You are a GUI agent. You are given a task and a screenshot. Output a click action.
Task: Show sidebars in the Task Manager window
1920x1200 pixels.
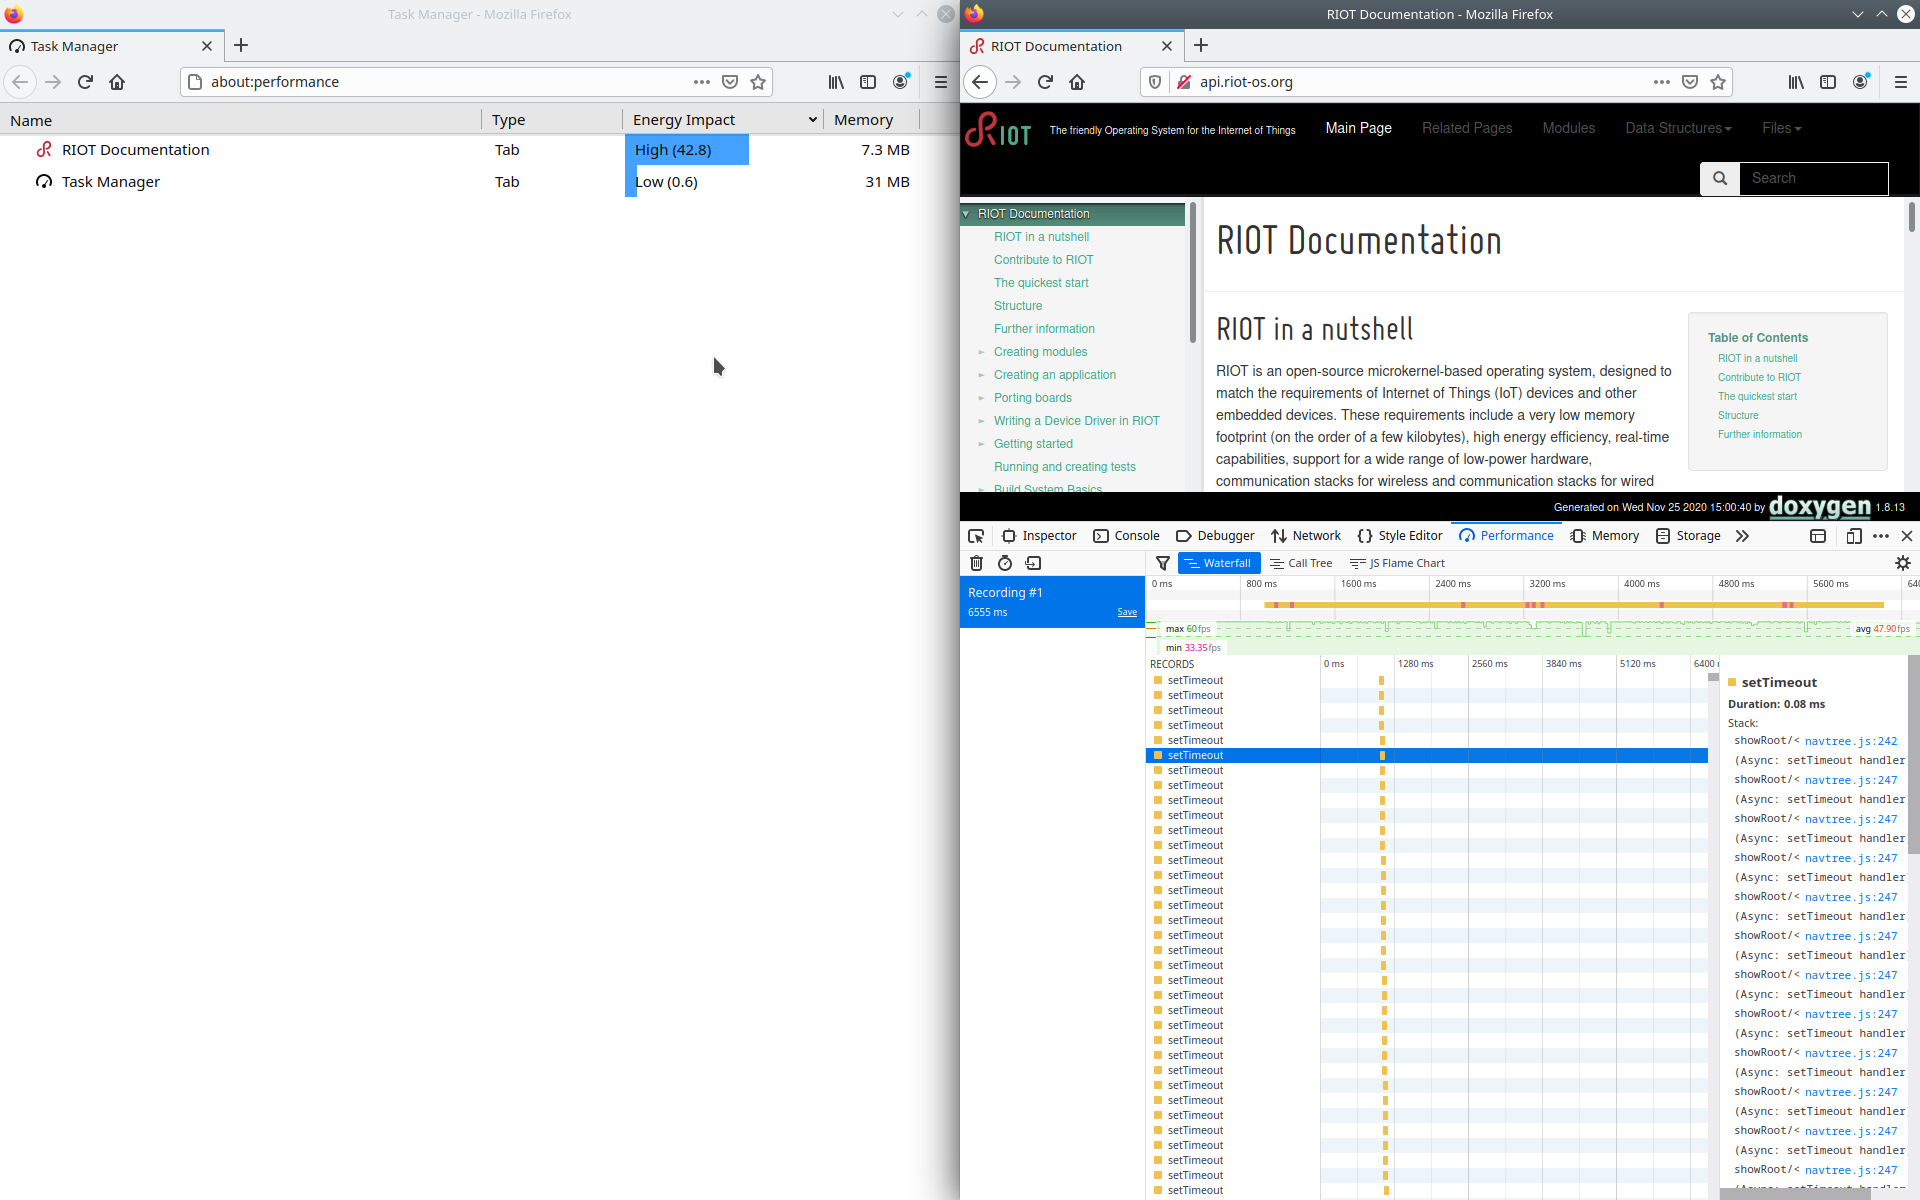(x=868, y=82)
